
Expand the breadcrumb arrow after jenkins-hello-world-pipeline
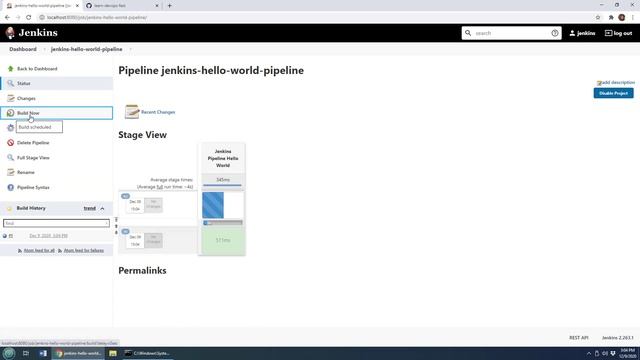(130, 49)
